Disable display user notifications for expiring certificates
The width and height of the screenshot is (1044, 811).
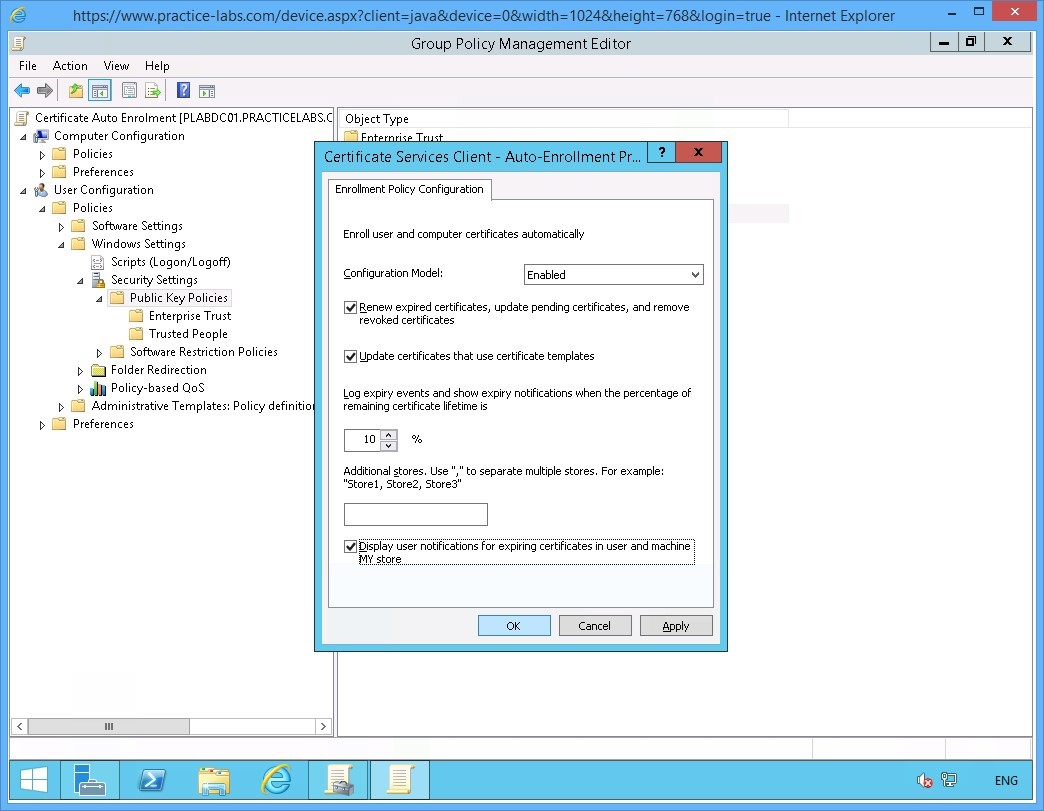[x=351, y=547]
